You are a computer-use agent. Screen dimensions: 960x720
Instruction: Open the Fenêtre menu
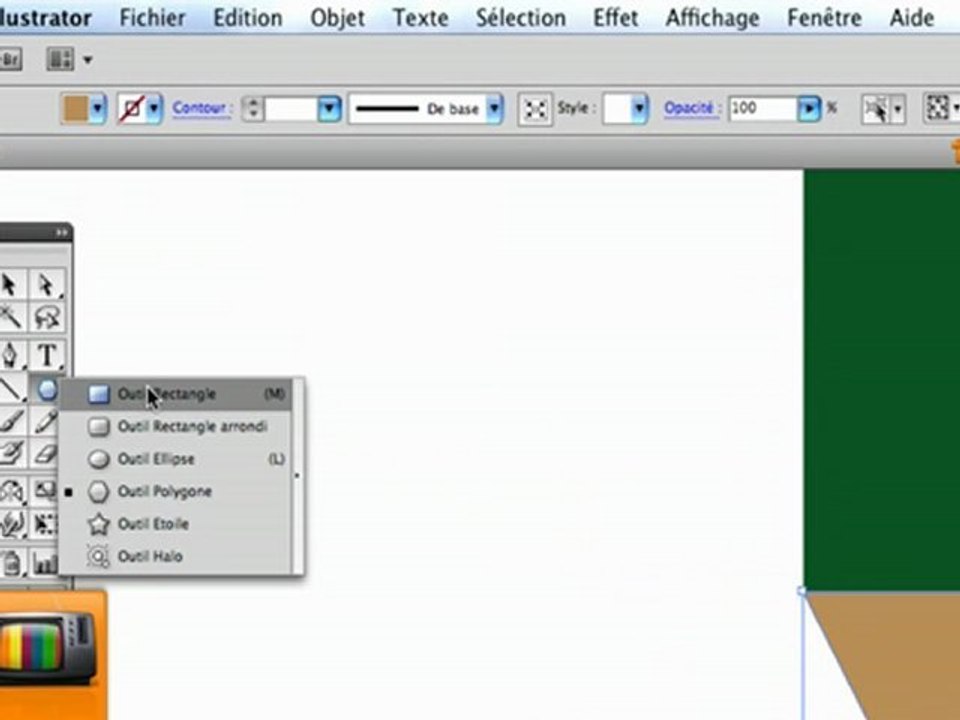pos(823,18)
